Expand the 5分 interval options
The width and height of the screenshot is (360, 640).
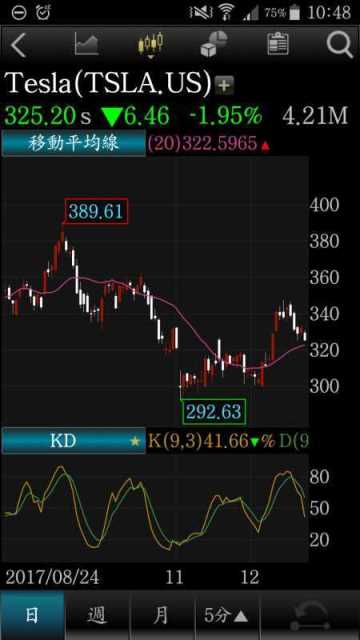point(227,616)
